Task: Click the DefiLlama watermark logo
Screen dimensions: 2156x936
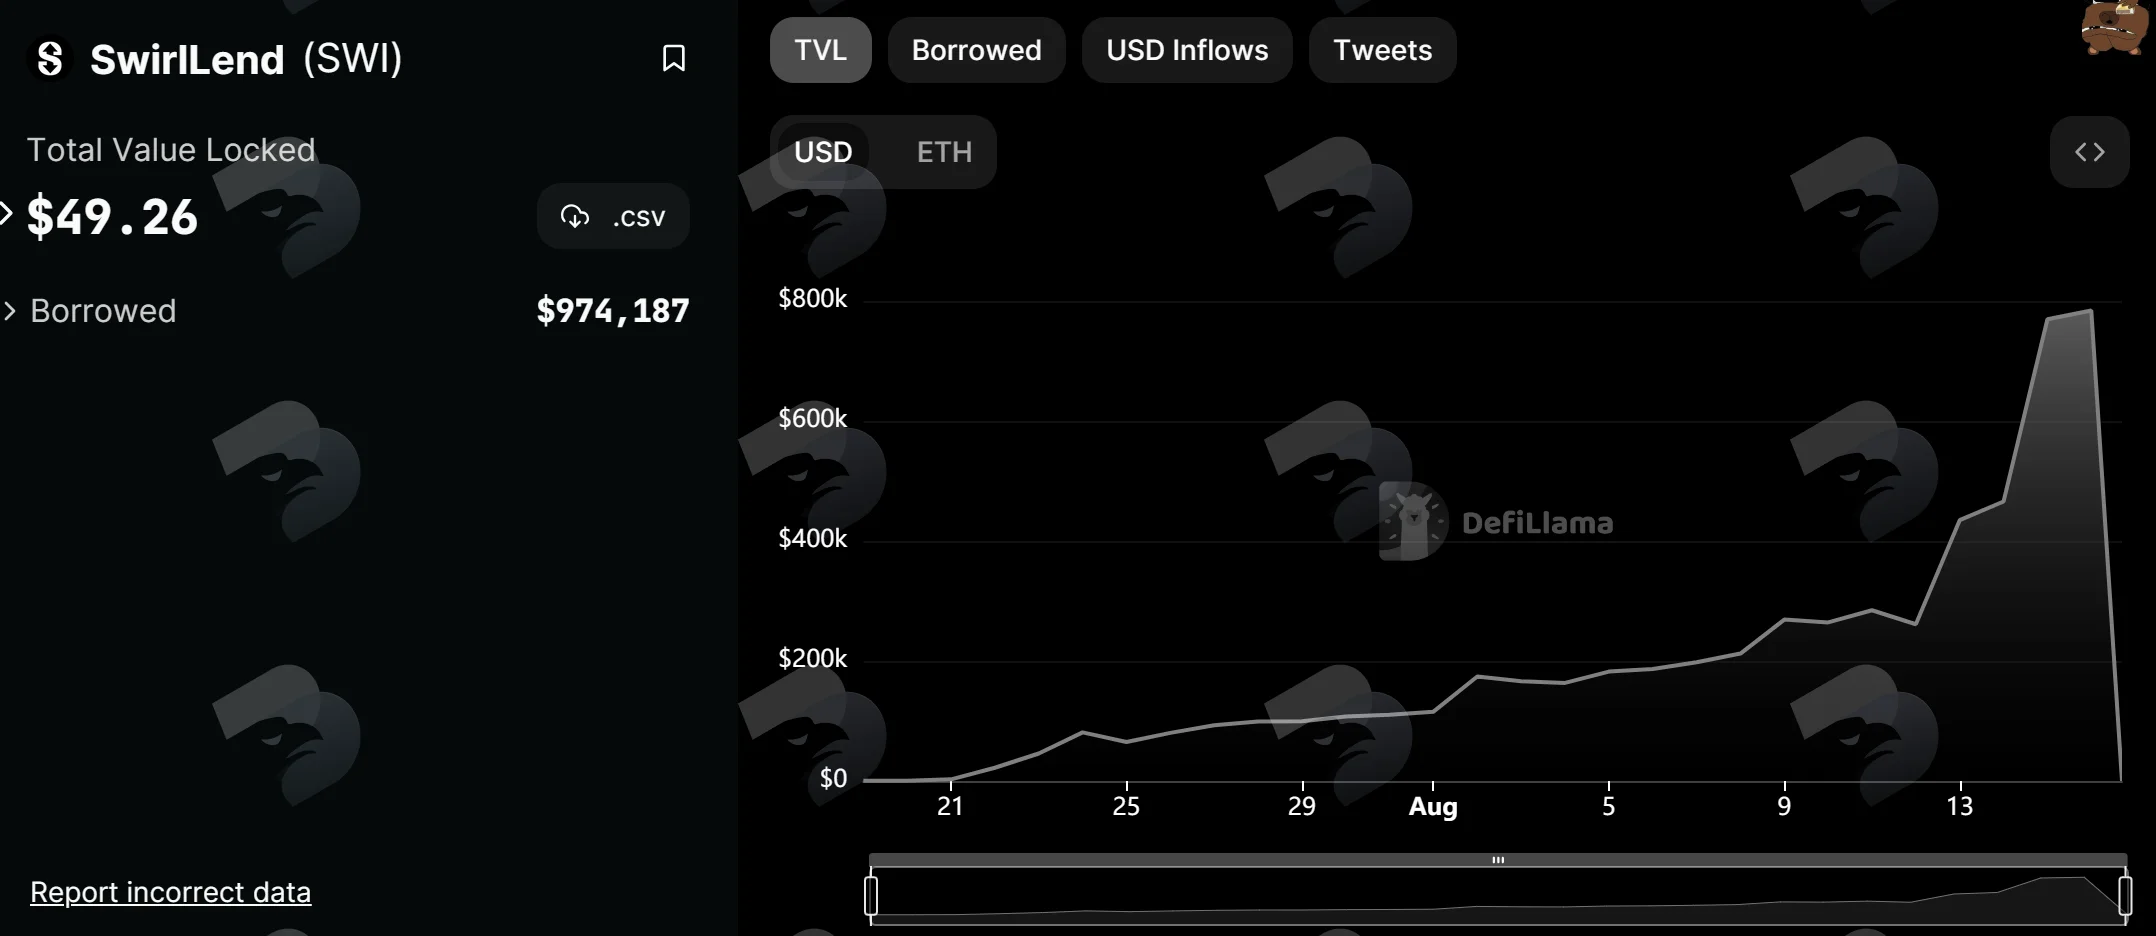Action: pyautogui.click(x=1496, y=521)
